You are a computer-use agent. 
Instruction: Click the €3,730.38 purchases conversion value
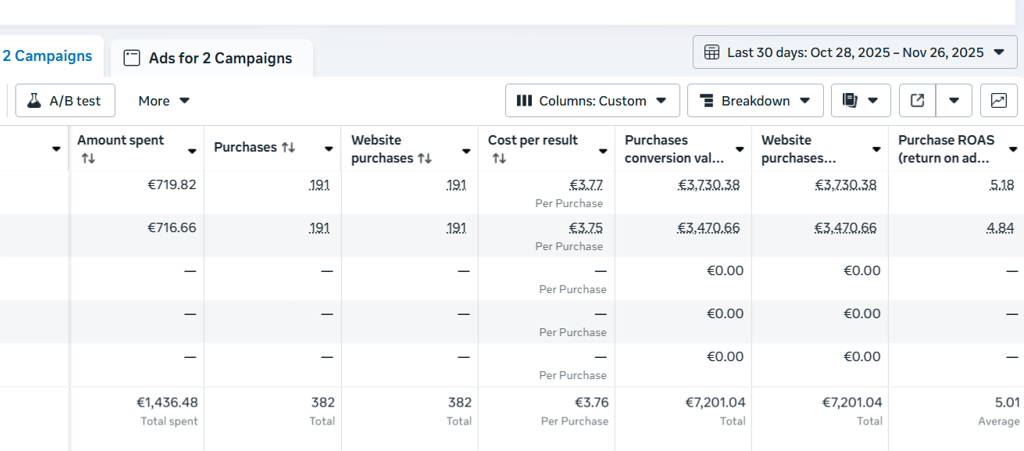tap(709, 184)
